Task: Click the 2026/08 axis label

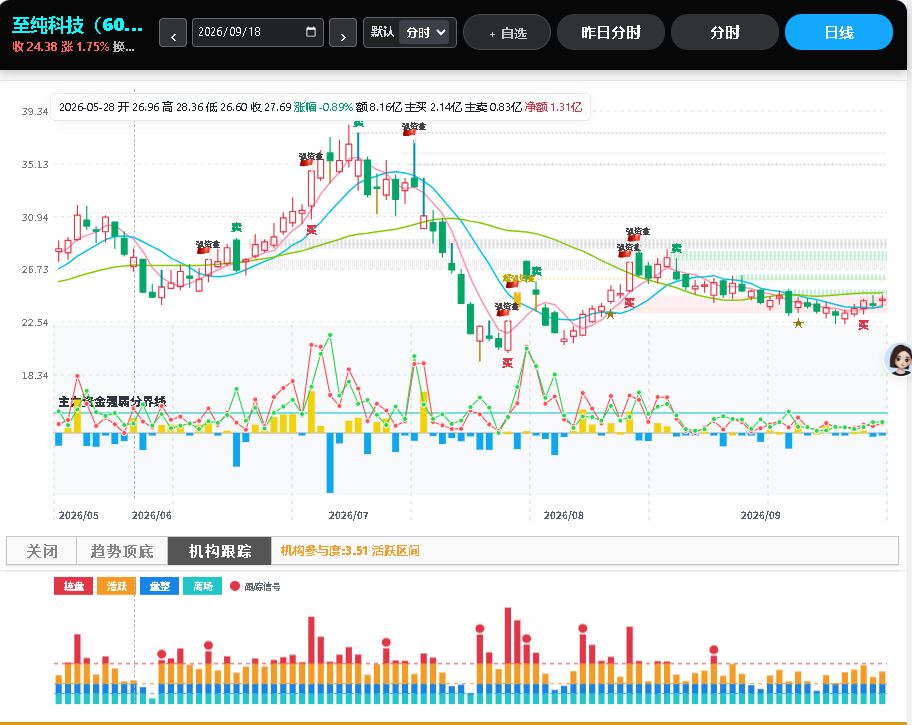Action: coord(563,515)
